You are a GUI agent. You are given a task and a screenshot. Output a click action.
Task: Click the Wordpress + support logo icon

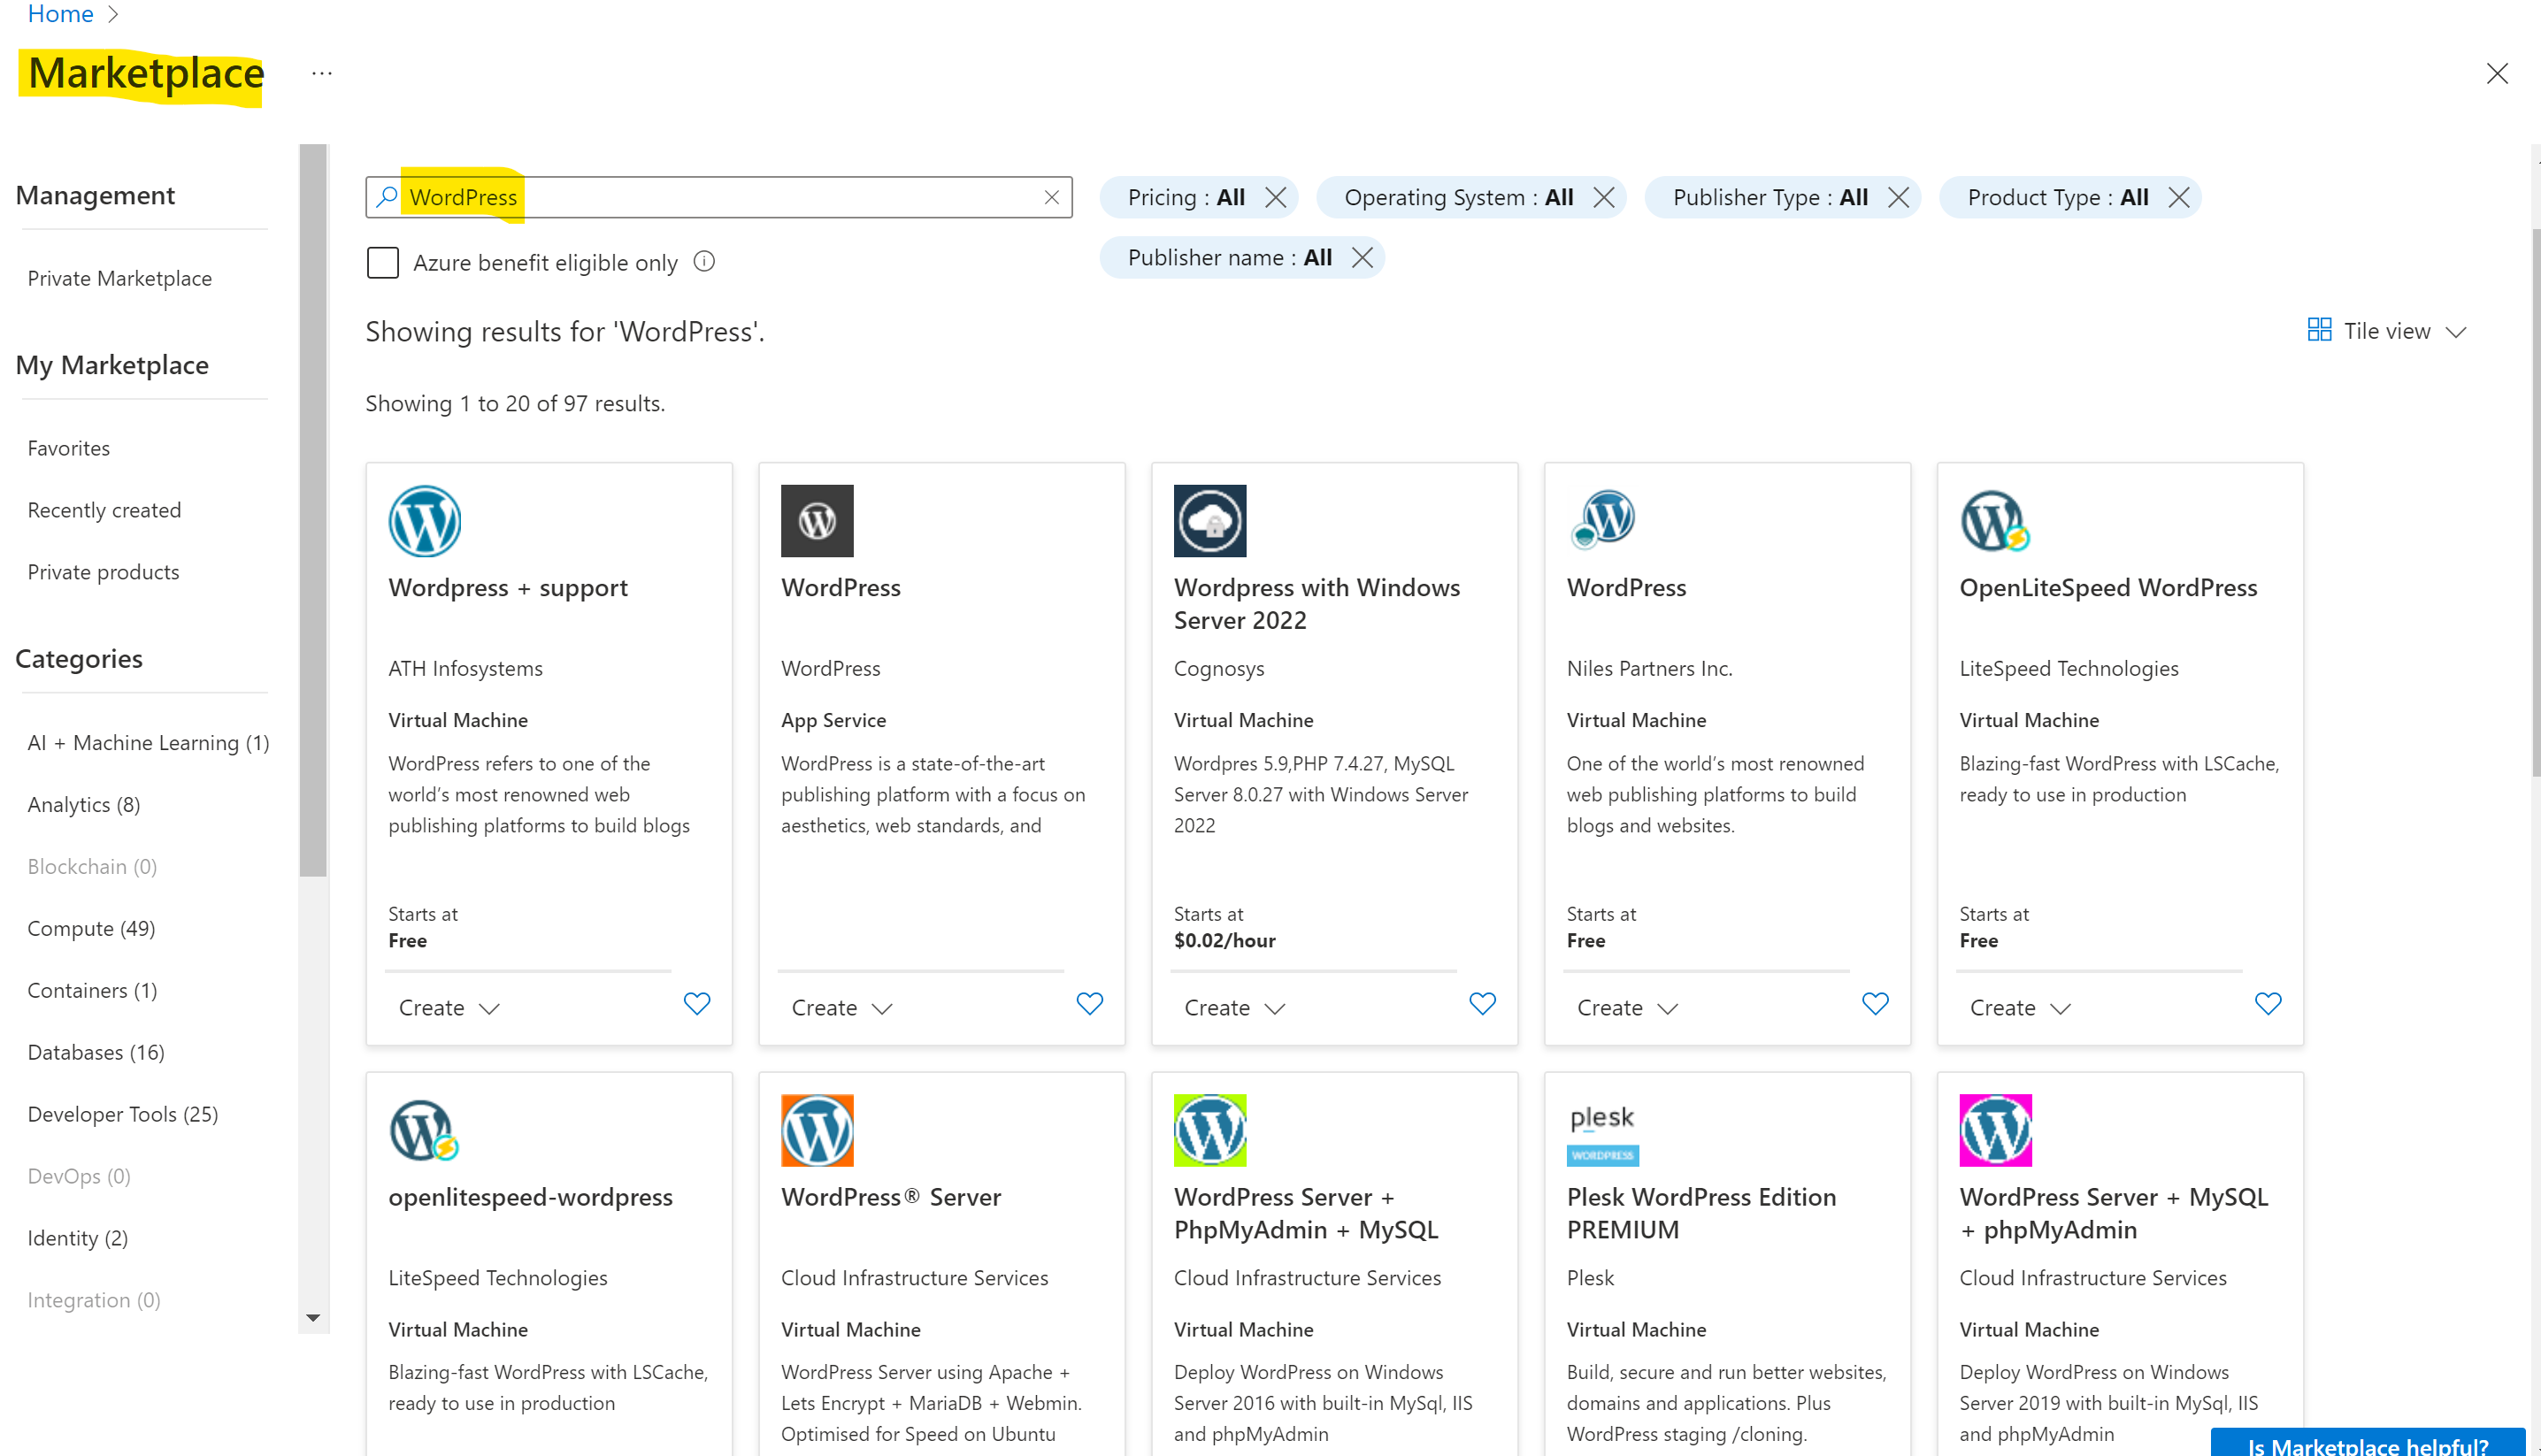tap(424, 521)
